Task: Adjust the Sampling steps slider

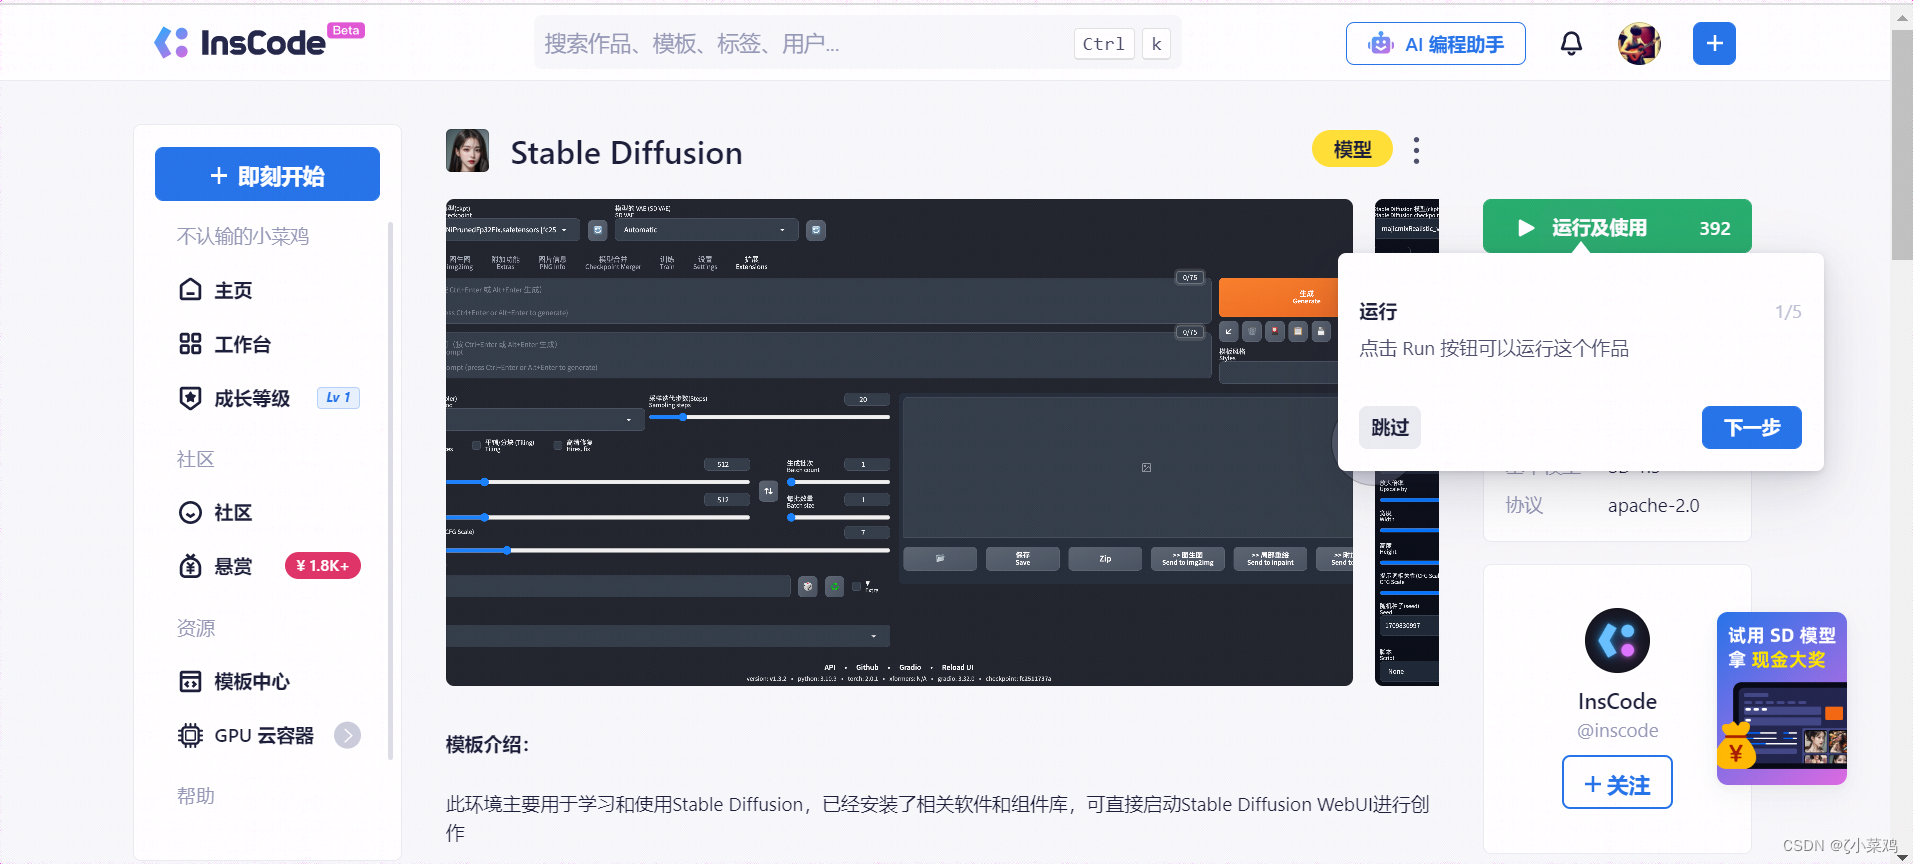Action: click(769, 417)
